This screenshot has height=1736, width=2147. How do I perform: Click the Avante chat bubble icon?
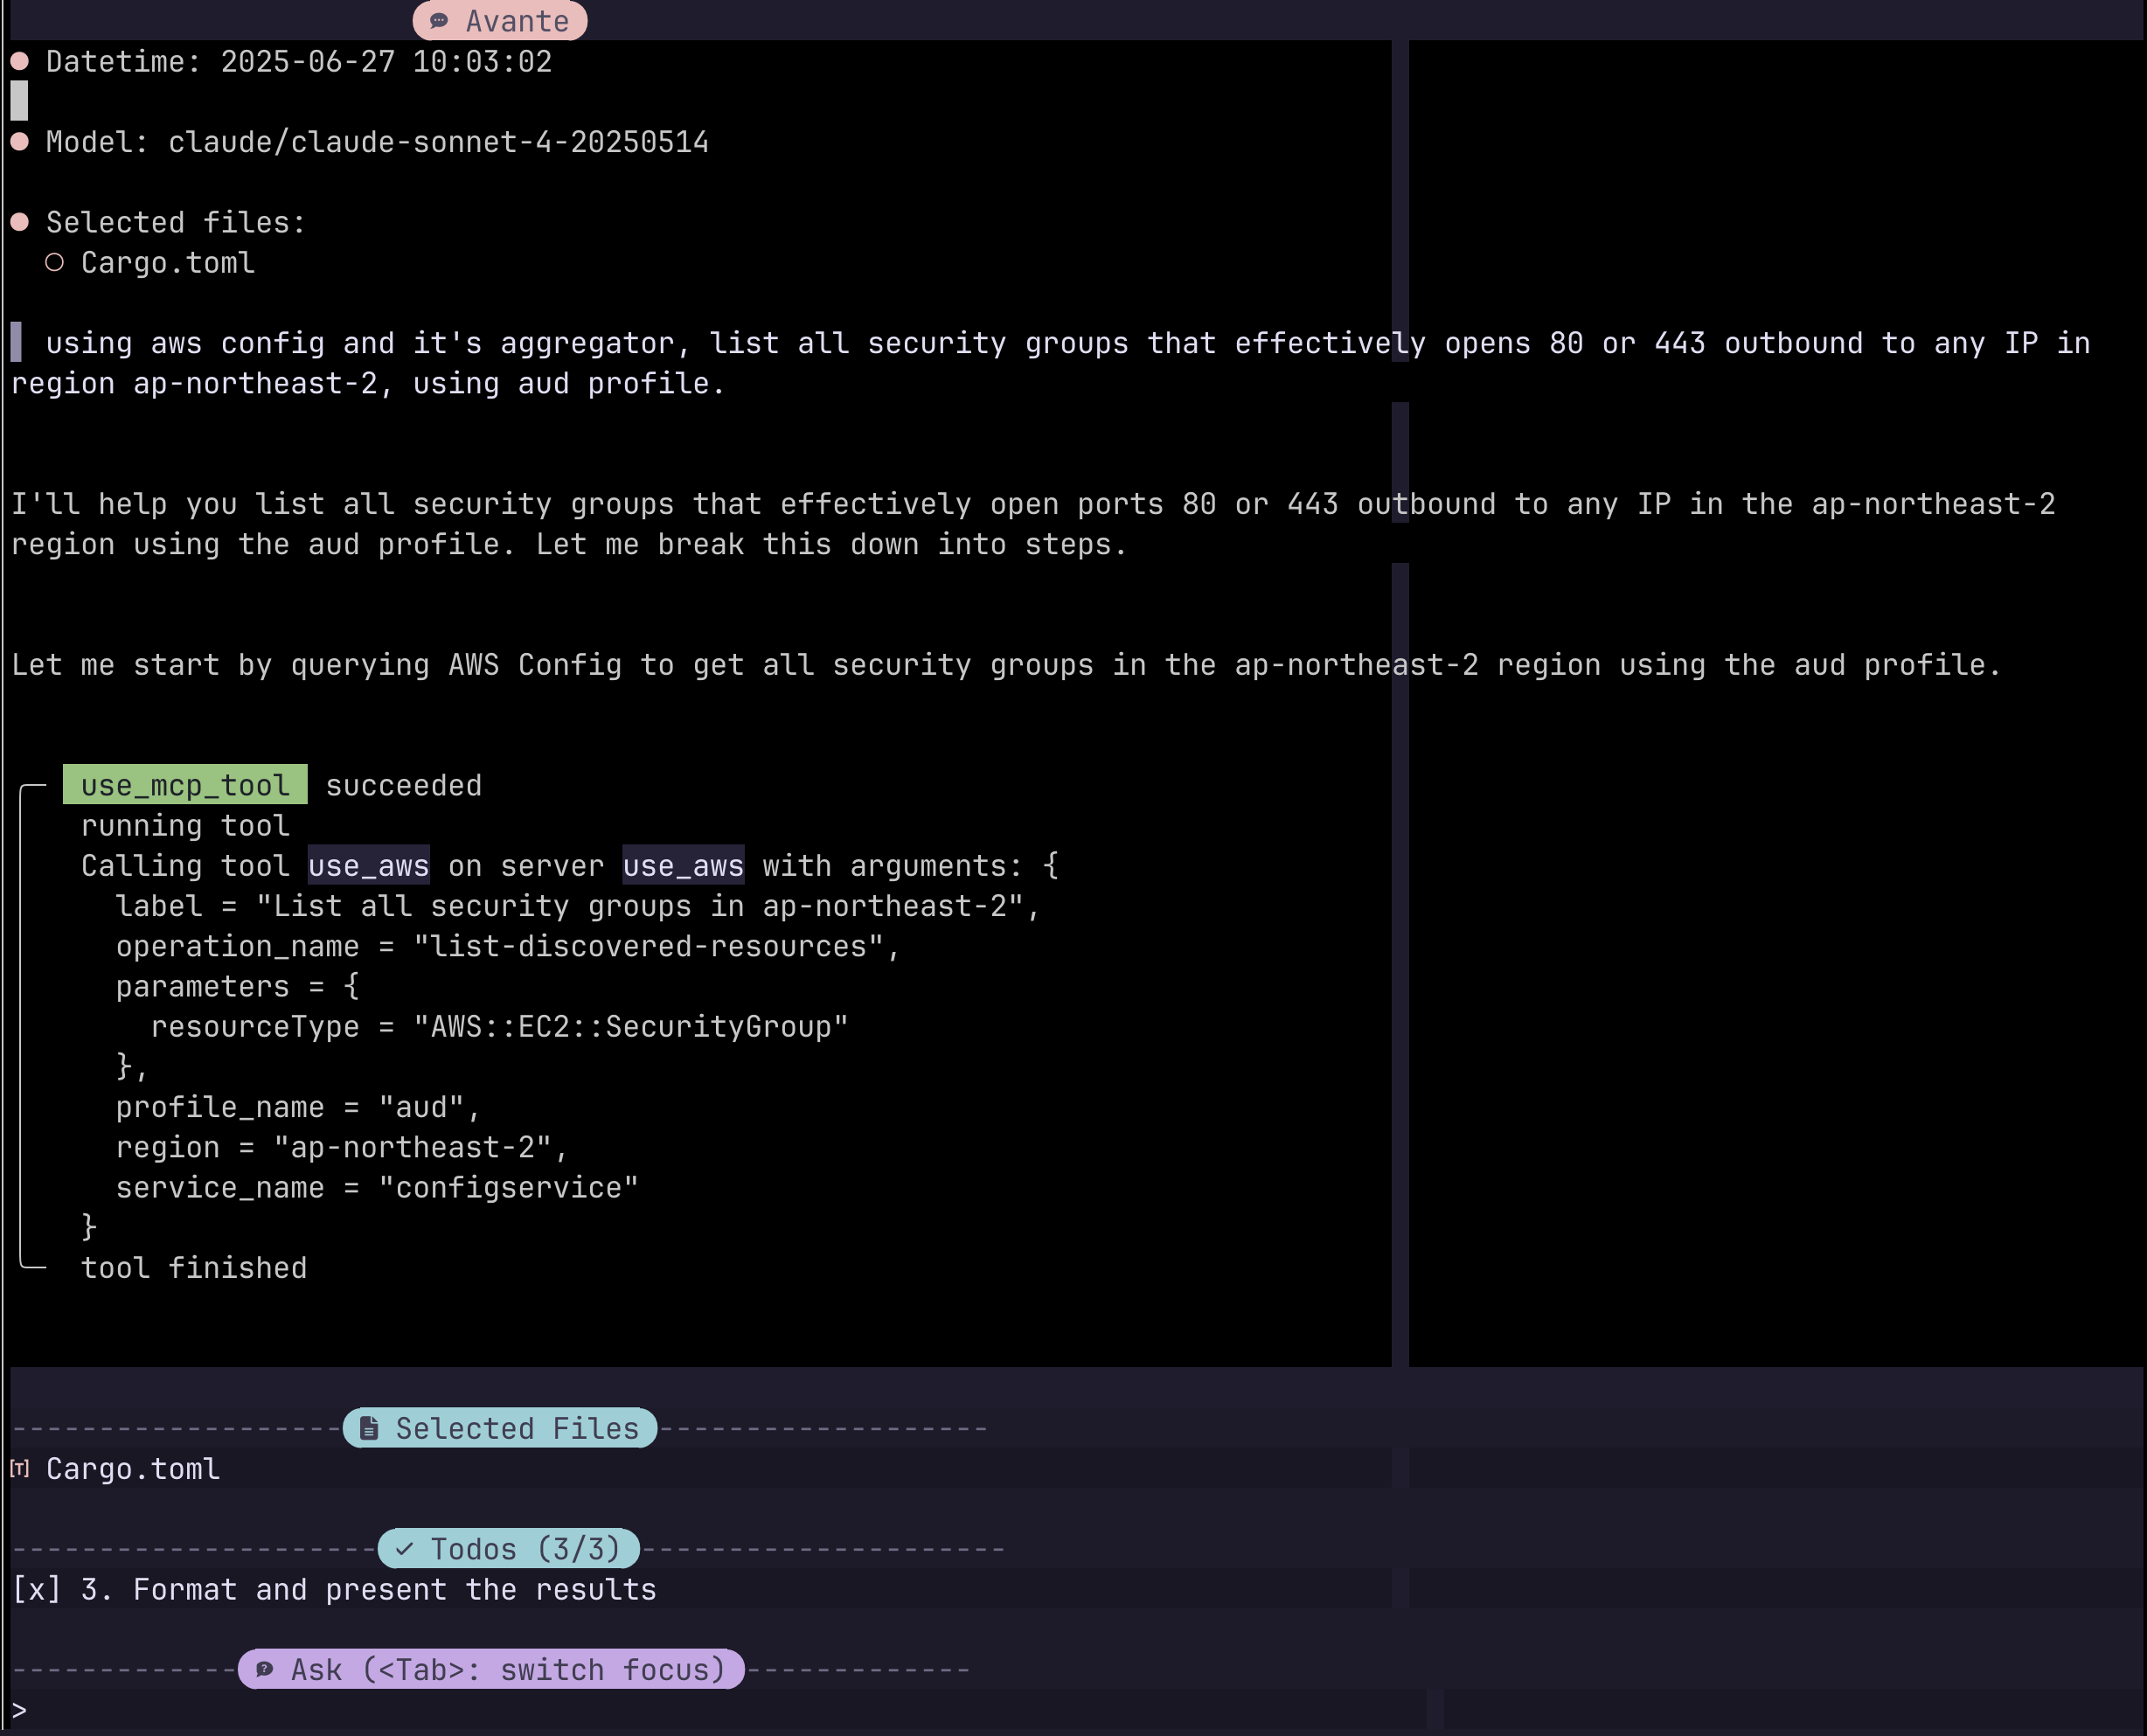click(x=438, y=21)
